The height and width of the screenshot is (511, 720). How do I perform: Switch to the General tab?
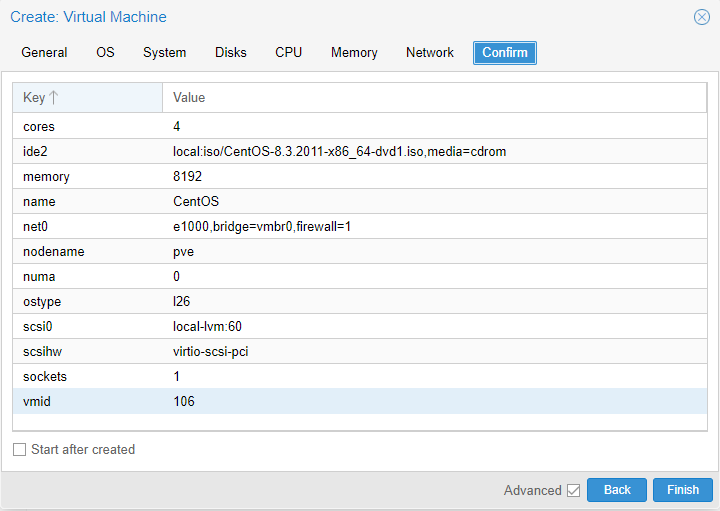coord(44,53)
